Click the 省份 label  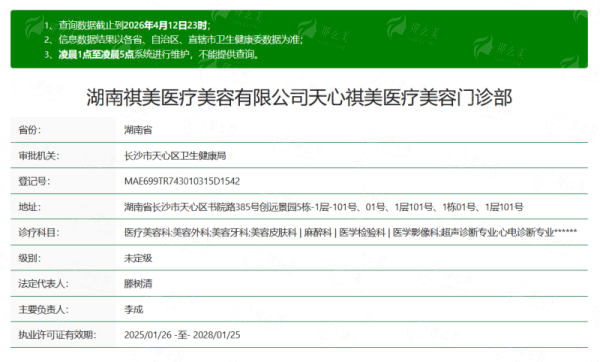click(x=29, y=130)
